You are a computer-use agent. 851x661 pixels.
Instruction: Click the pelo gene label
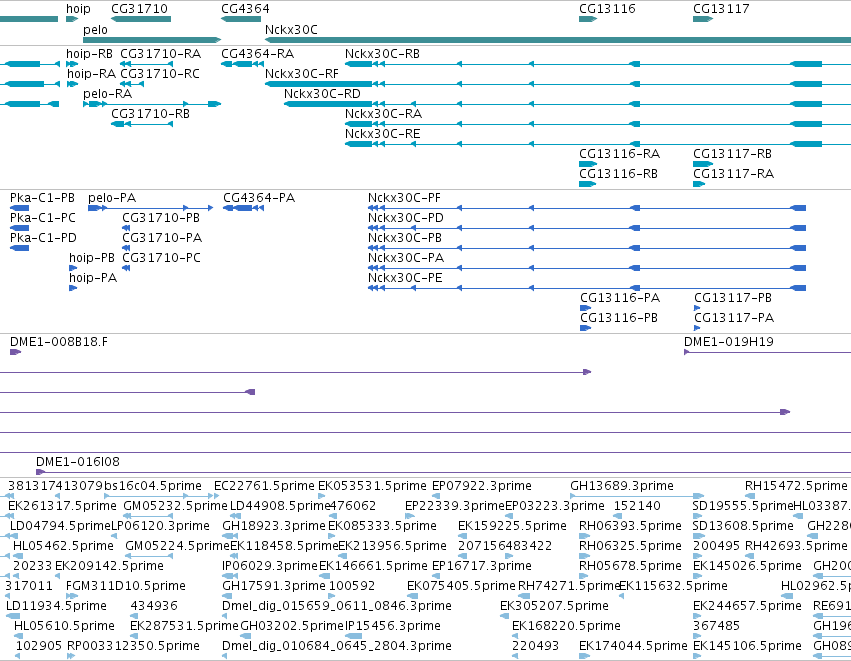[95, 30]
